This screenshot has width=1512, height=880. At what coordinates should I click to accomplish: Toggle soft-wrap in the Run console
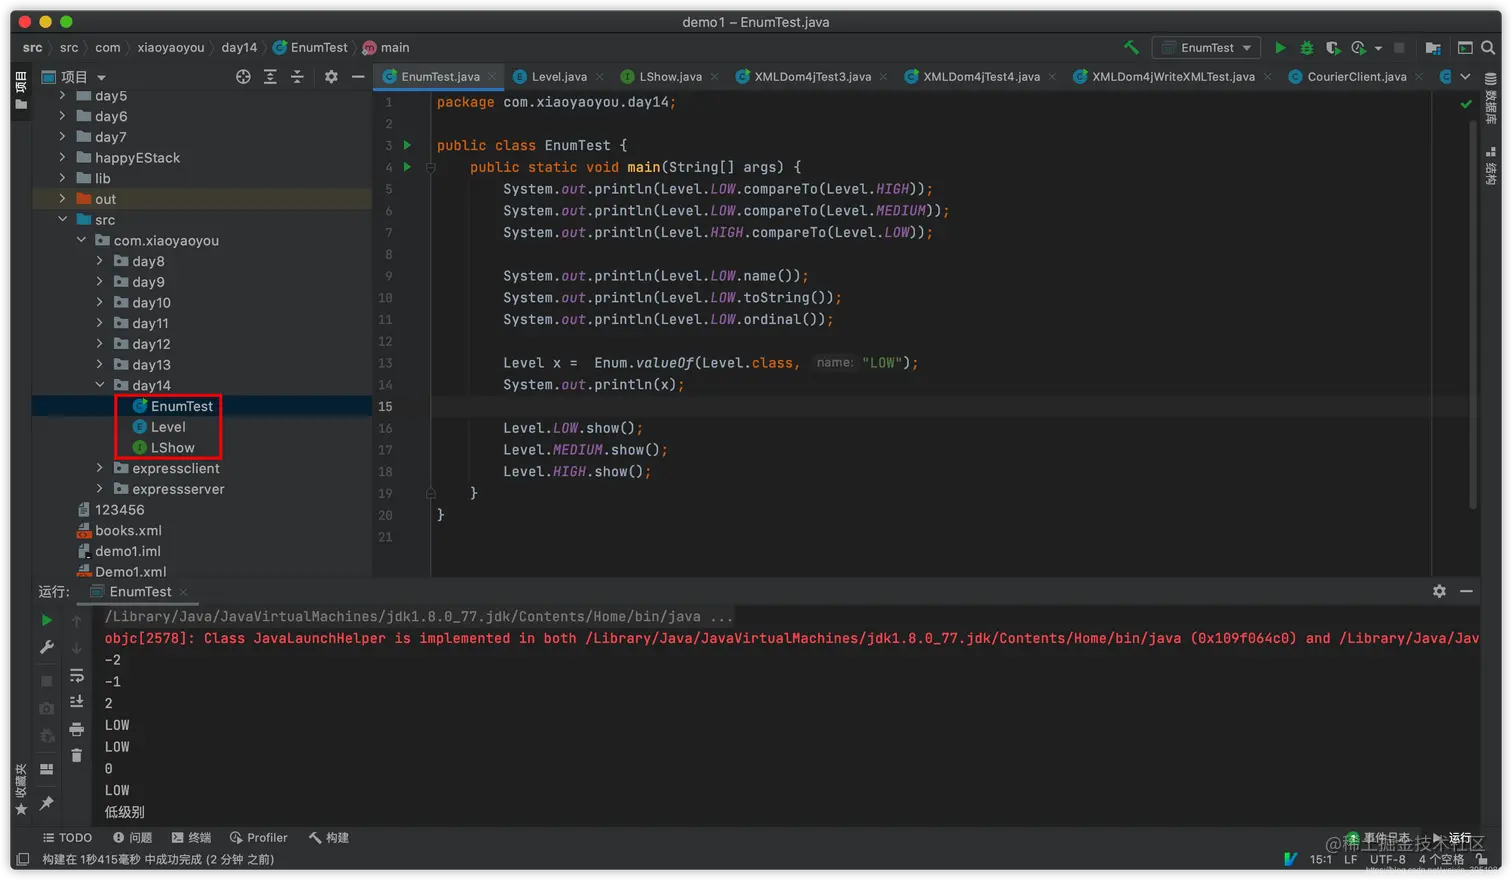(x=76, y=676)
